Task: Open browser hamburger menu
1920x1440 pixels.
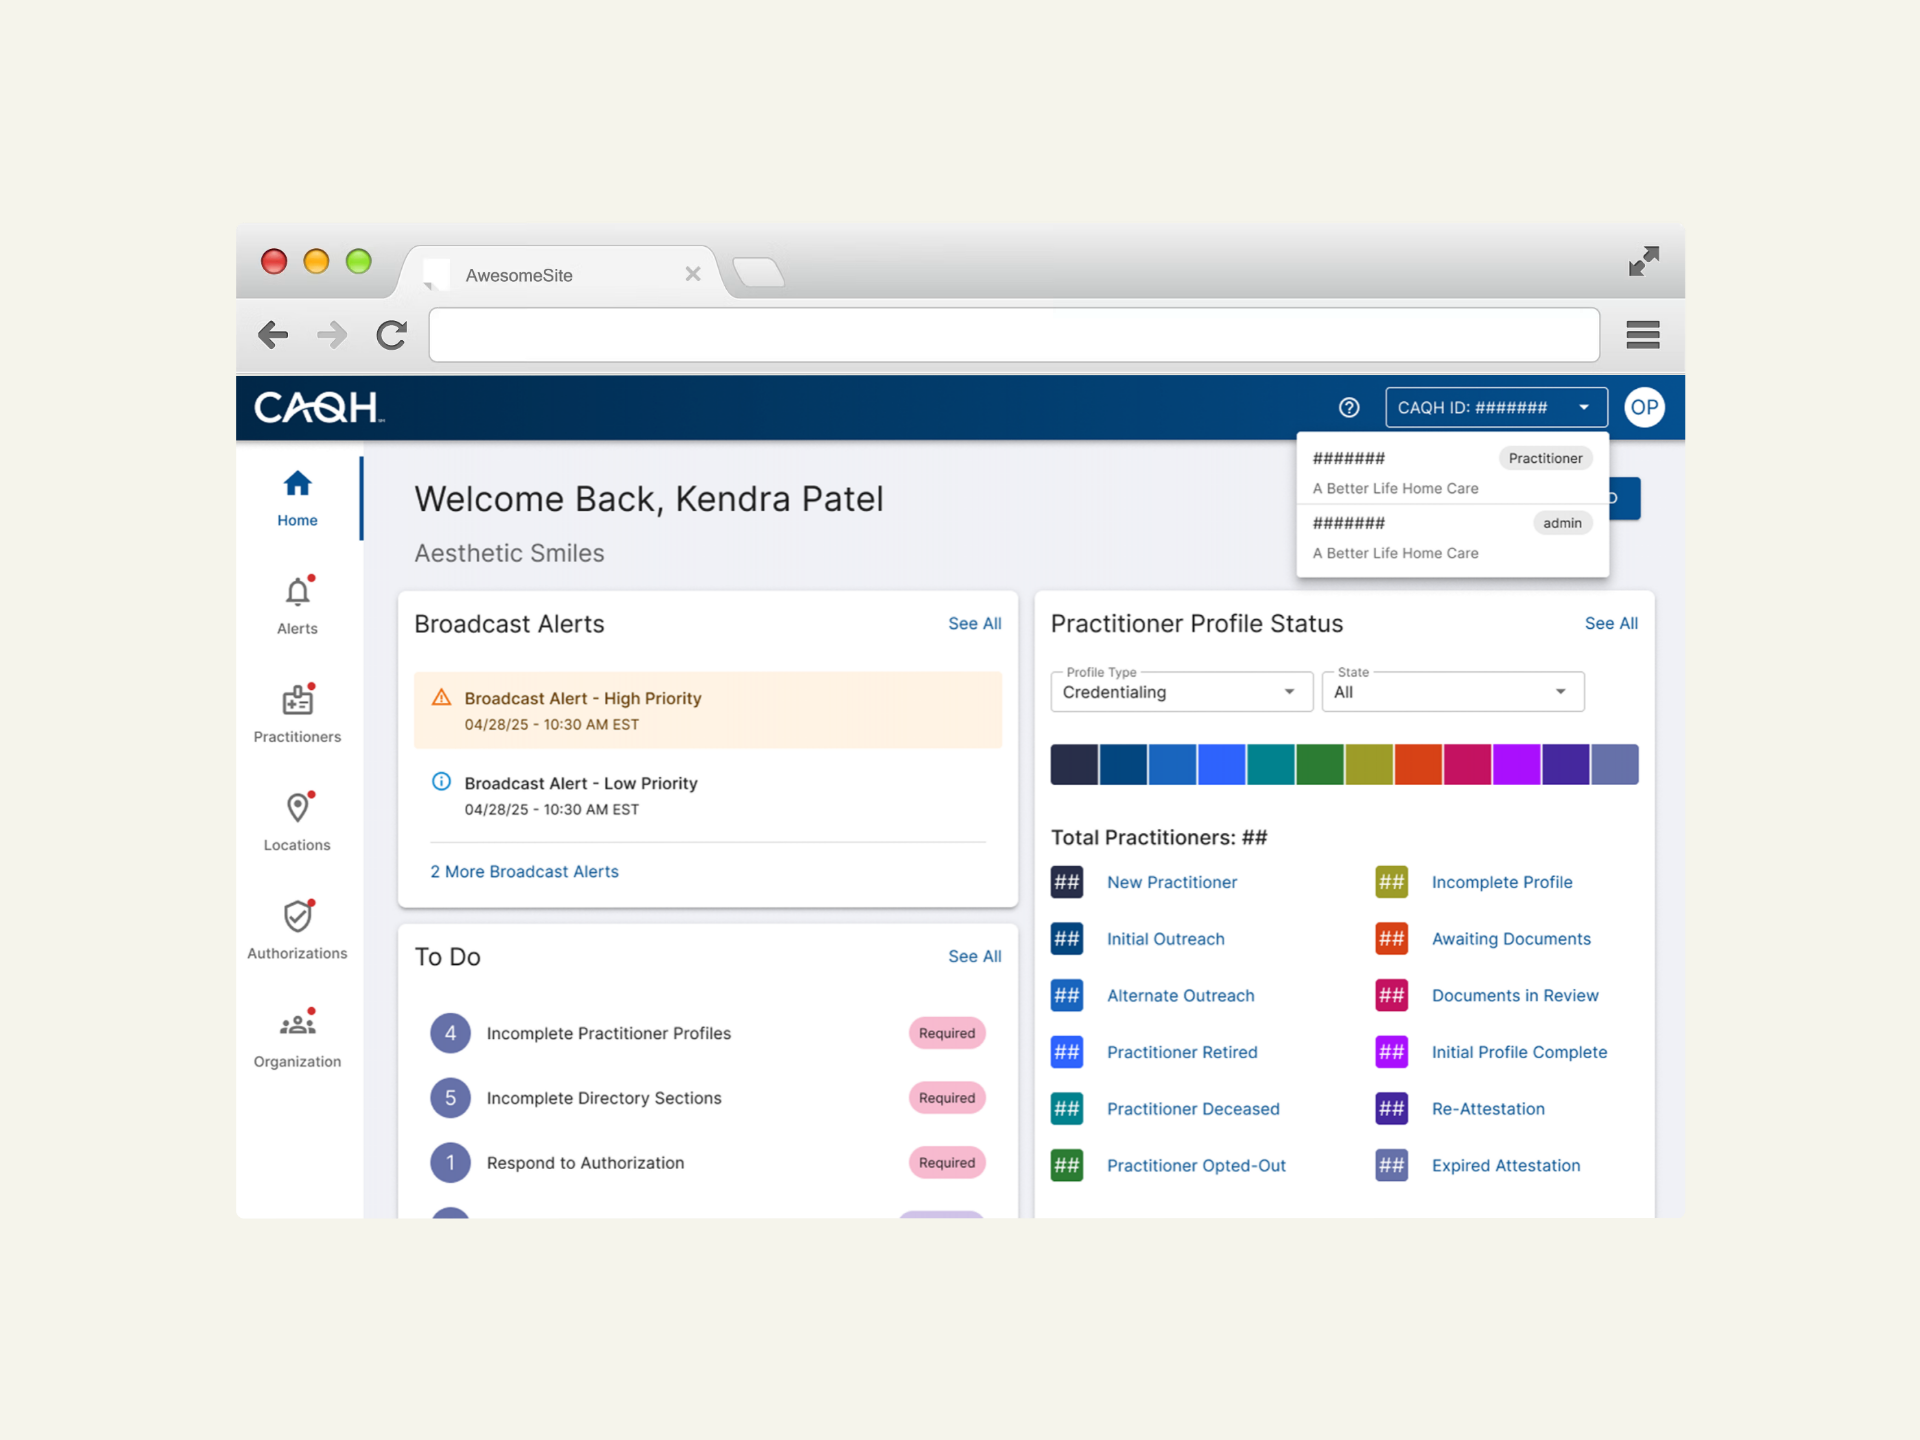Action: pyautogui.click(x=1643, y=334)
